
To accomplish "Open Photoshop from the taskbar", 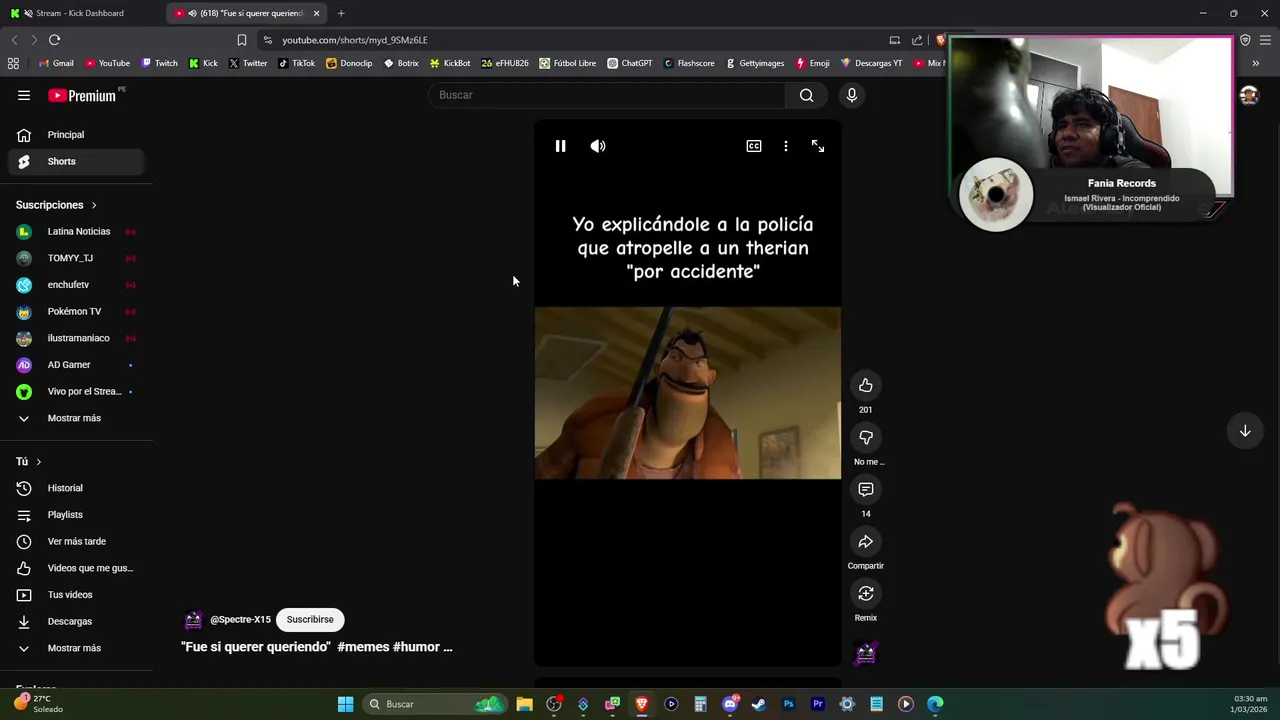I will [788, 704].
